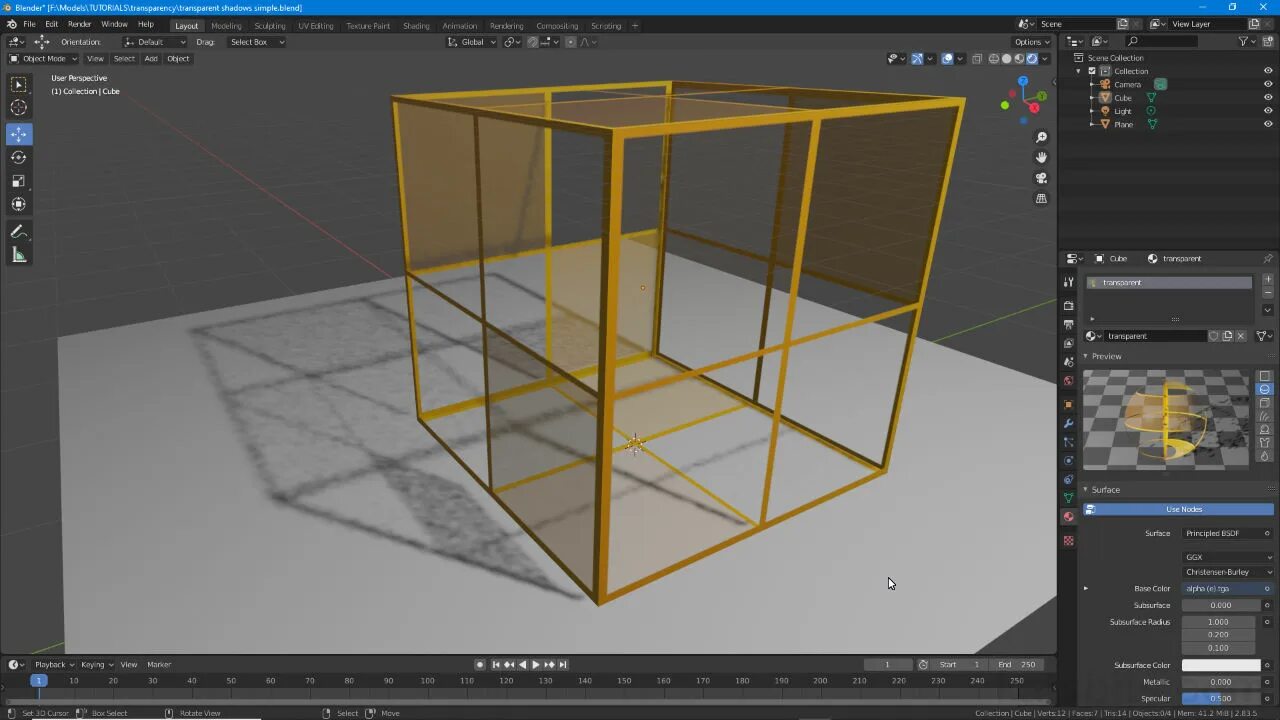Open the Output properties tab
This screenshot has height=720, width=1280.
1068,325
